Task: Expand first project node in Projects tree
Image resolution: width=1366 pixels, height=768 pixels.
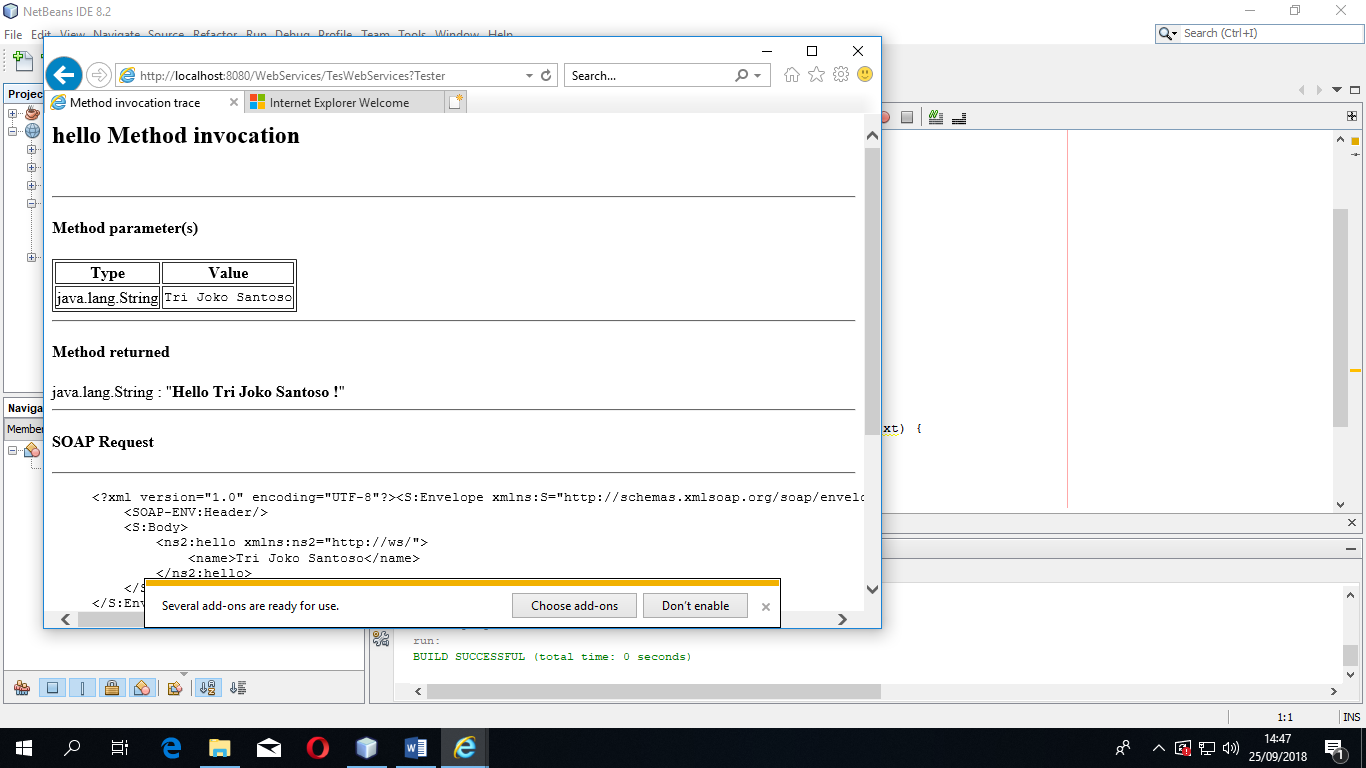Action: click(13, 113)
